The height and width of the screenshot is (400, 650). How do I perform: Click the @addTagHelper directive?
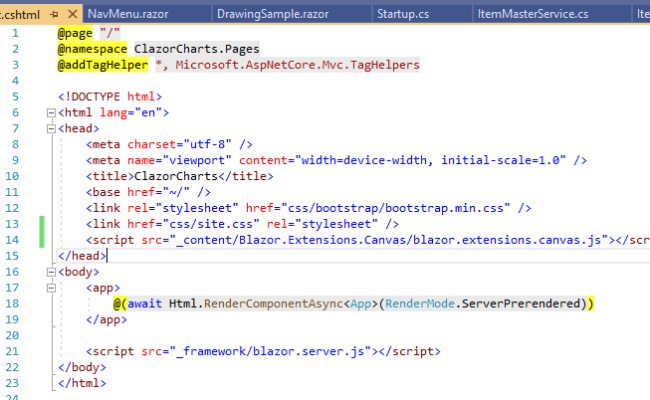pos(103,65)
